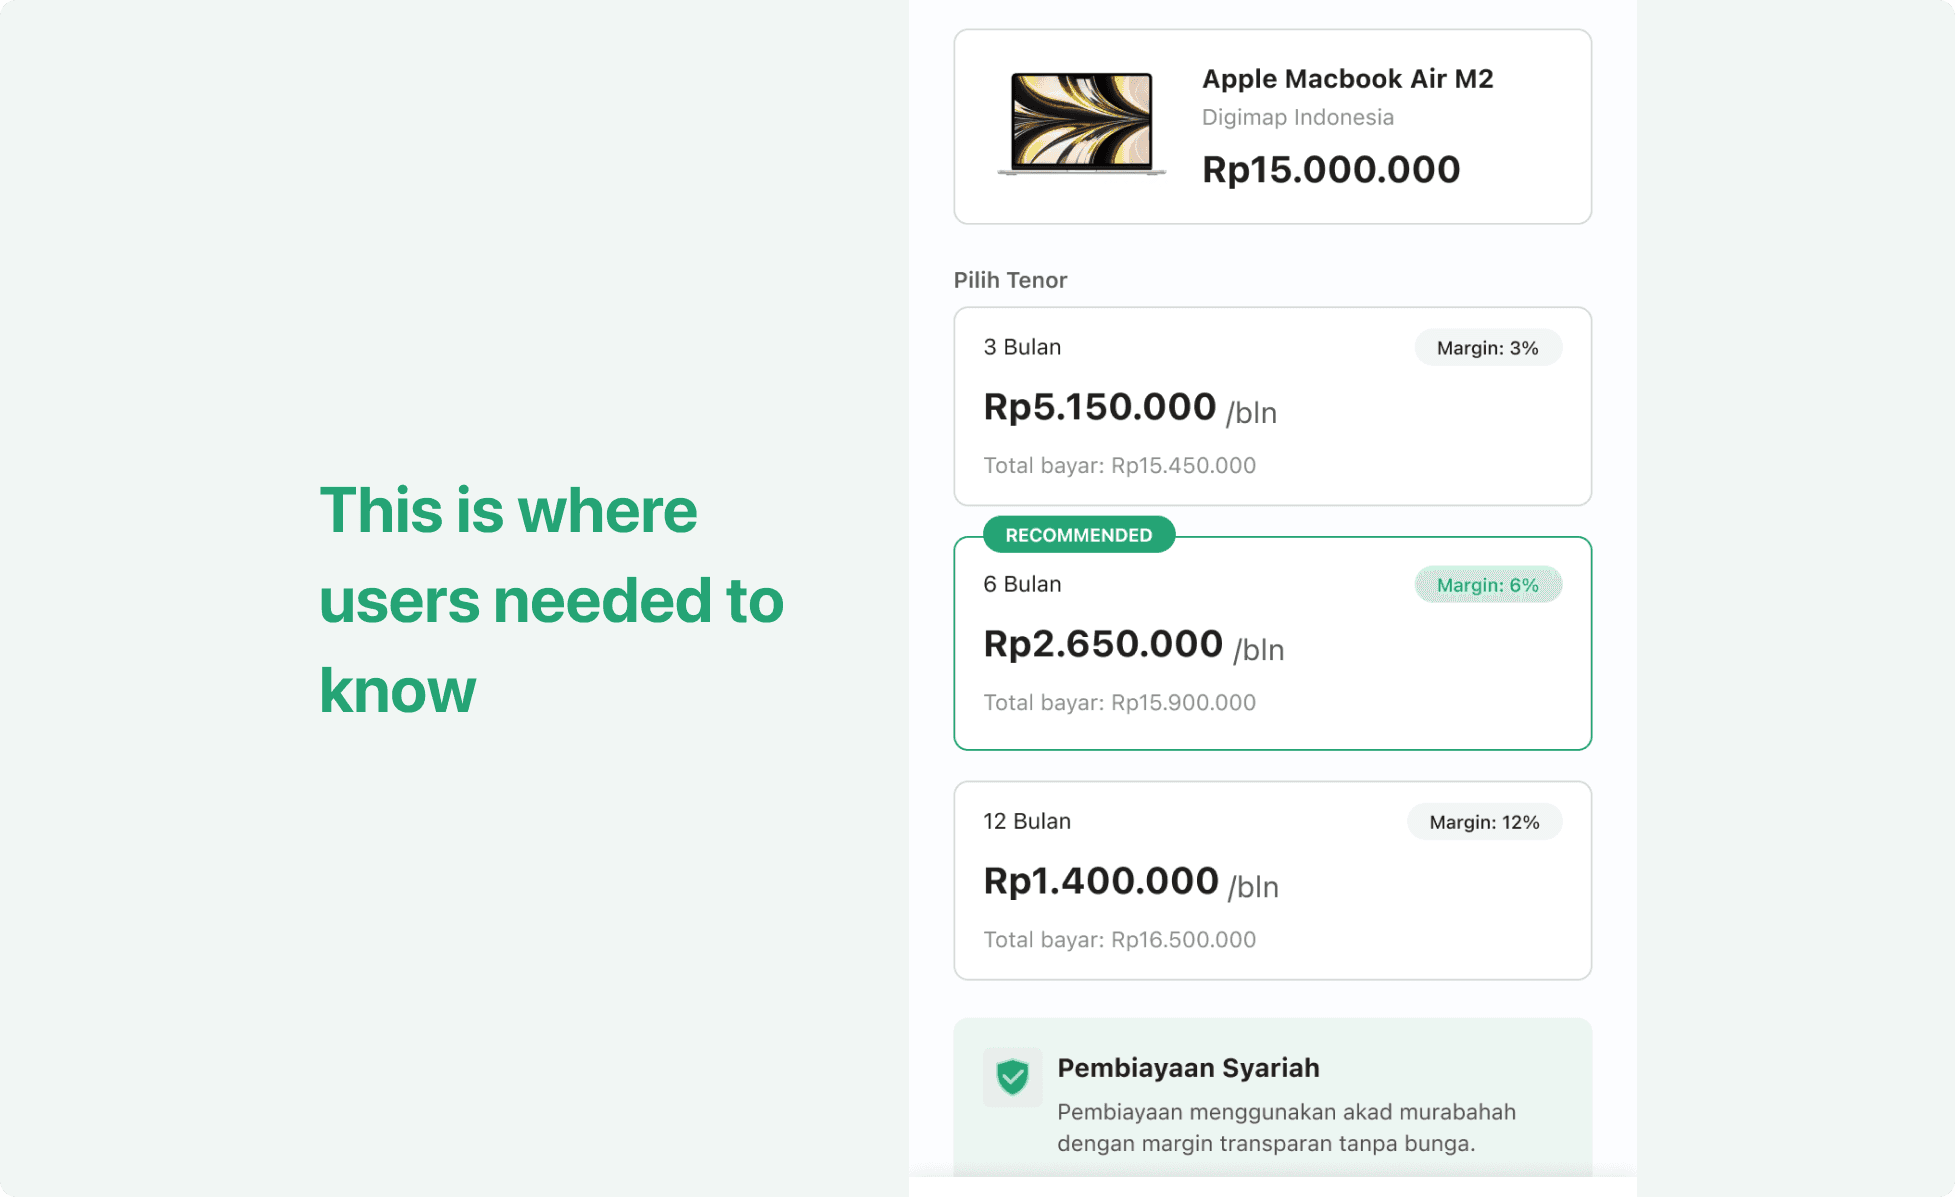Click the Margin: 12% badge
This screenshot has height=1197, width=1955.
click(x=1484, y=822)
